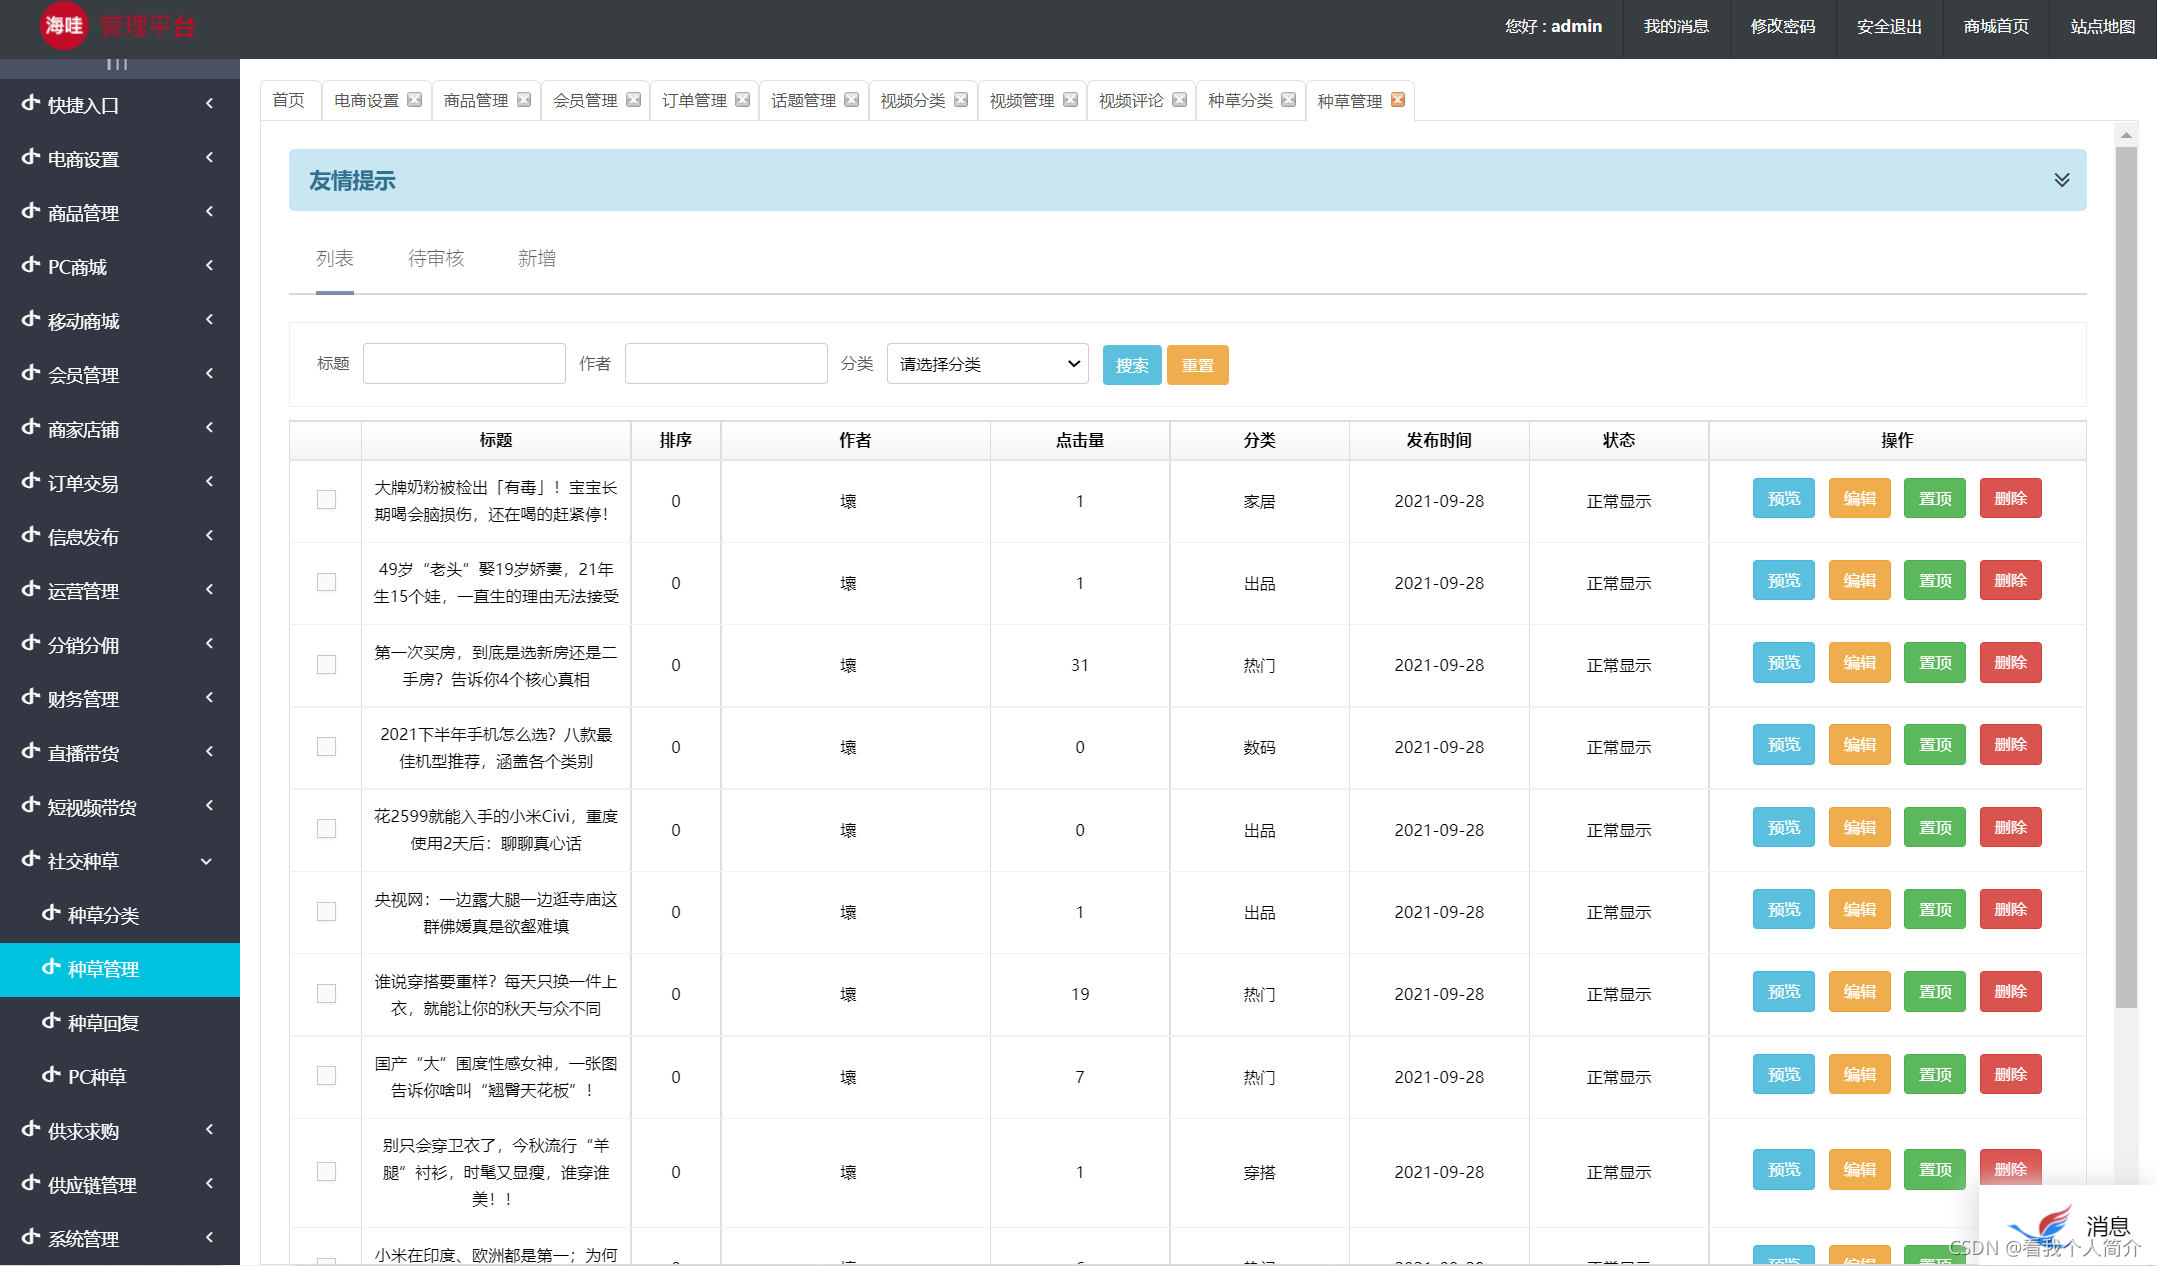The width and height of the screenshot is (2157, 1266).
Task: Click the blue 搜索 button
Action: pyautogui.click(x=1132, y=365)
